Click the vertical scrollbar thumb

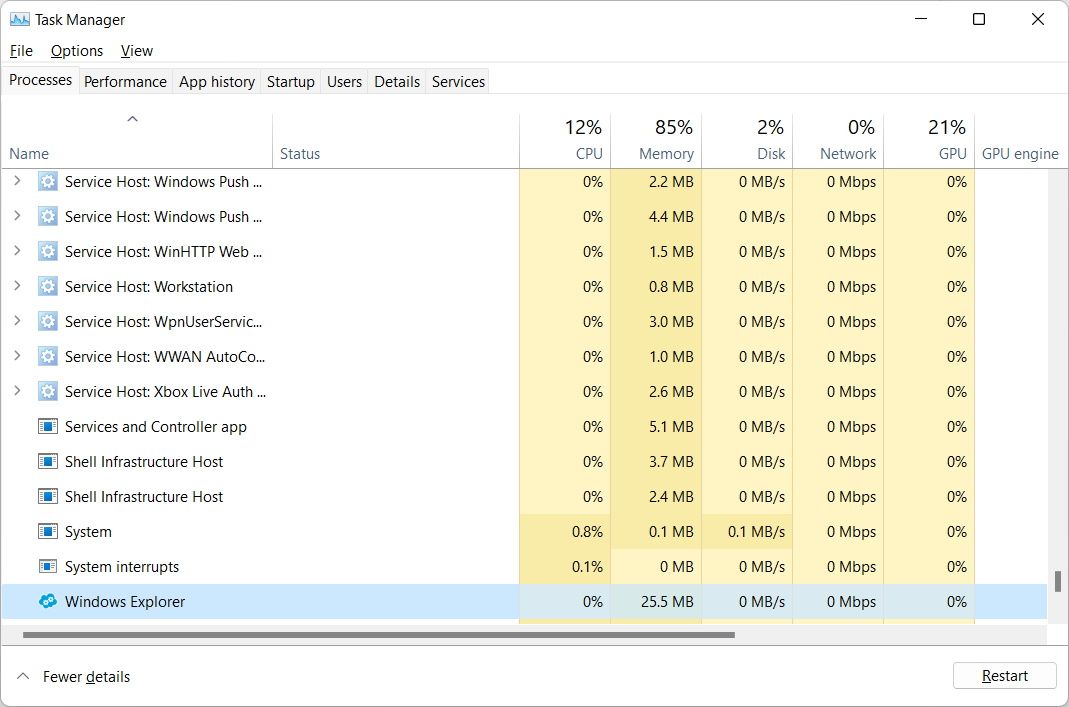tap(1057, 581)
